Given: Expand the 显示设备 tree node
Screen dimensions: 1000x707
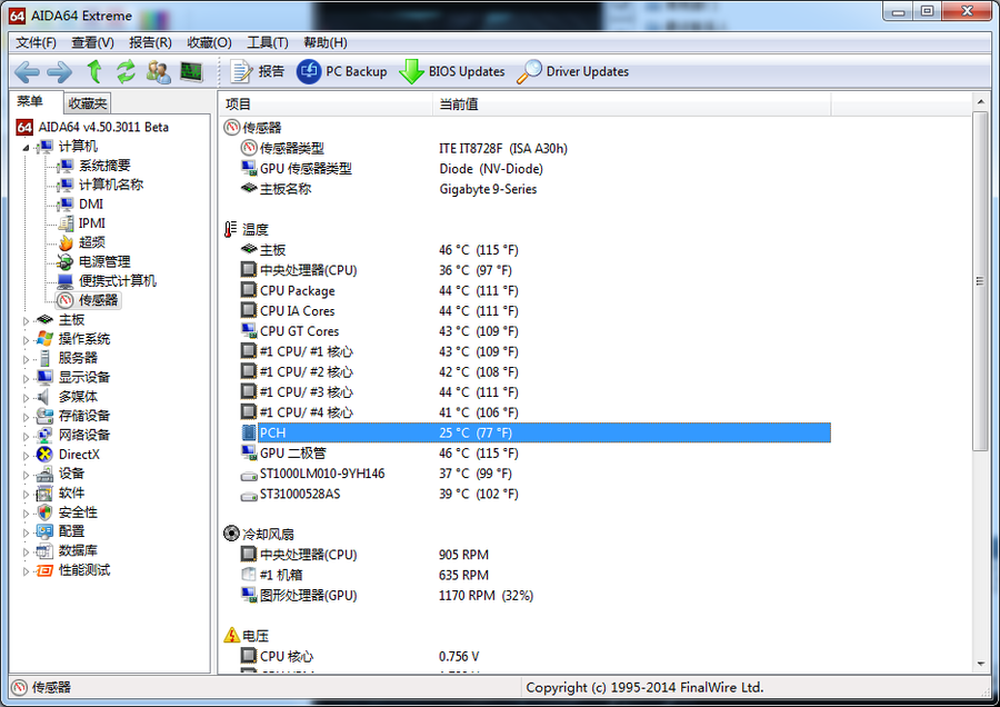Looking at the screenshot, I should click(26, 379).
